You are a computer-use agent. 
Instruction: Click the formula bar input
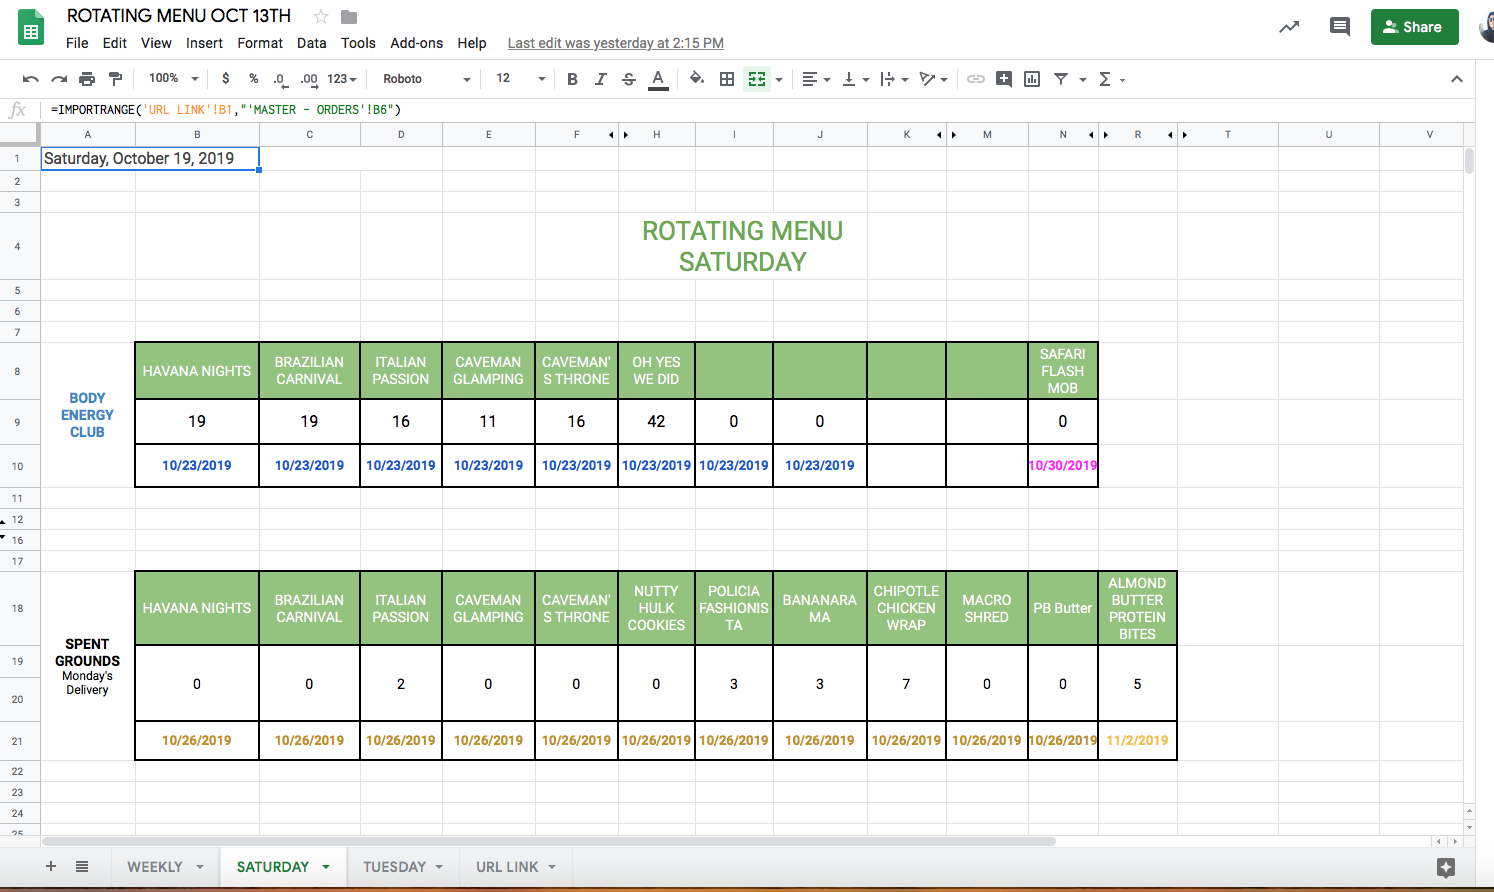click(x=700, y=110)
